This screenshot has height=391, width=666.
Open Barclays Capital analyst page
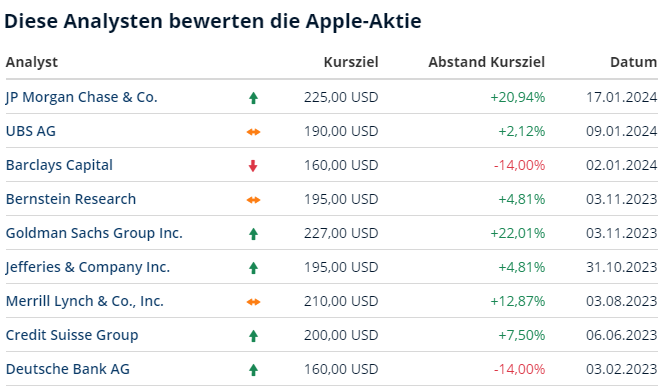(59, 165)
